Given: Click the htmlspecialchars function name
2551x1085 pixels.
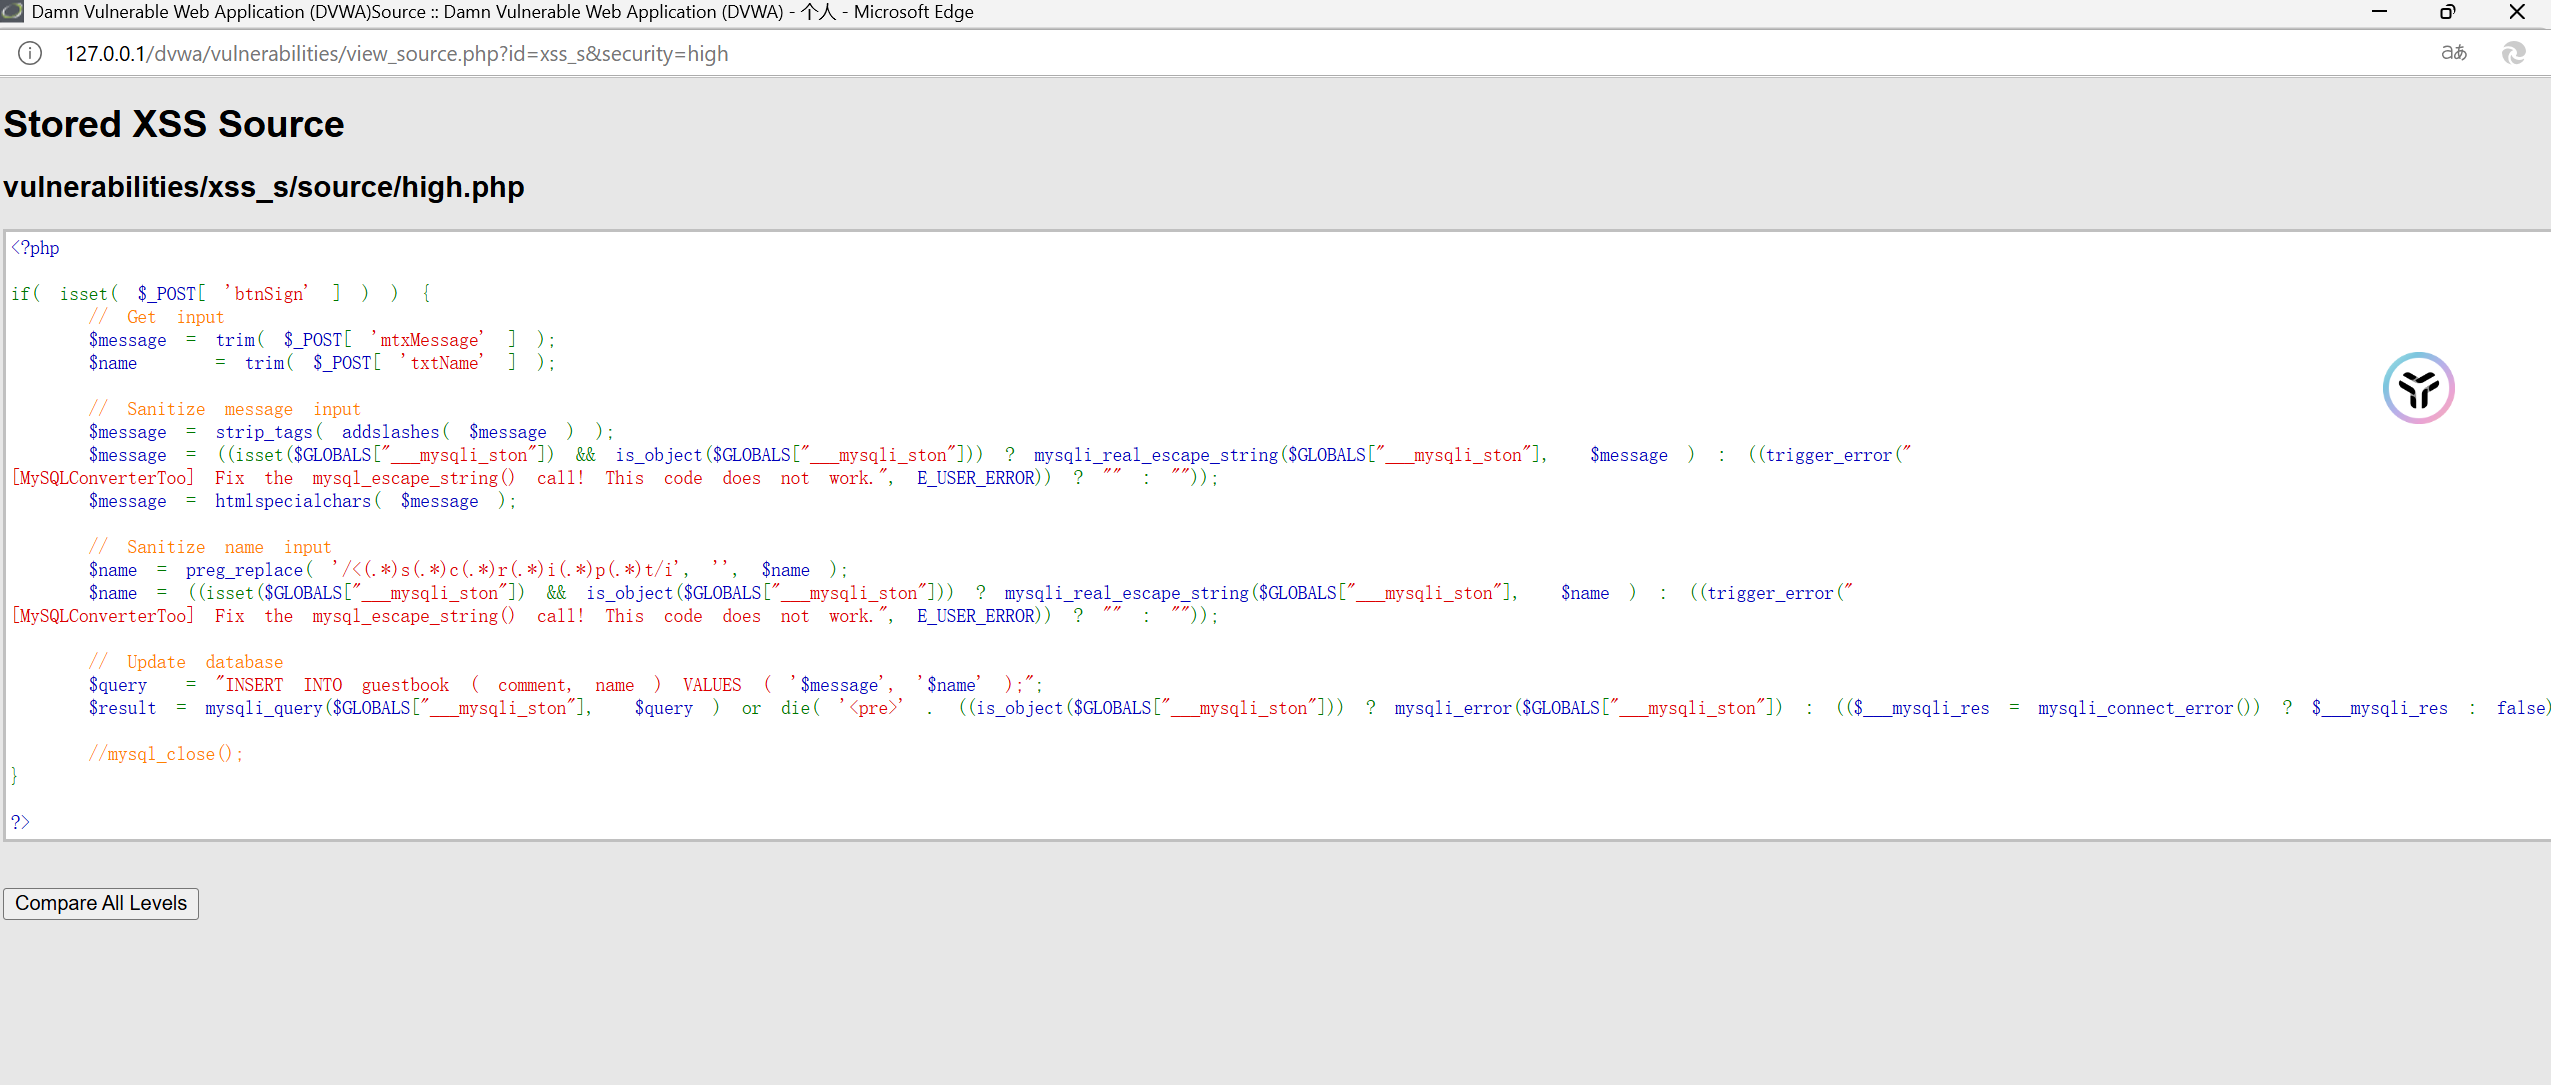Looking at the screenshot, I should pyautogui.click(x=292, y=501).
